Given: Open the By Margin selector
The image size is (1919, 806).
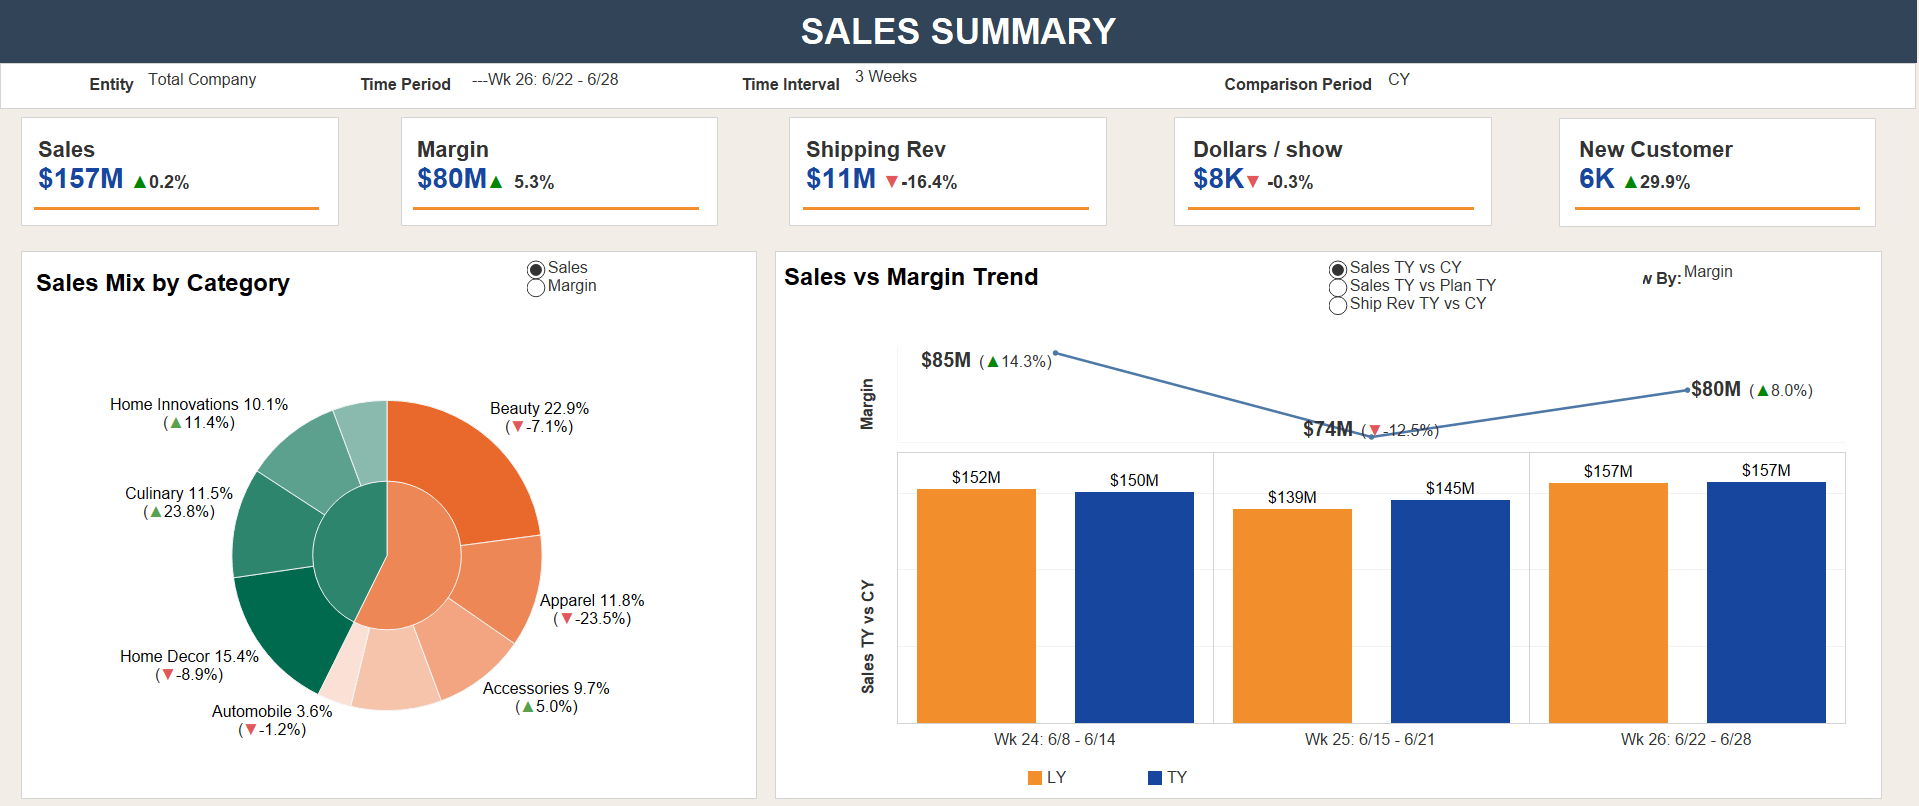Looking at the screenshot, I should click(1708, 272).
